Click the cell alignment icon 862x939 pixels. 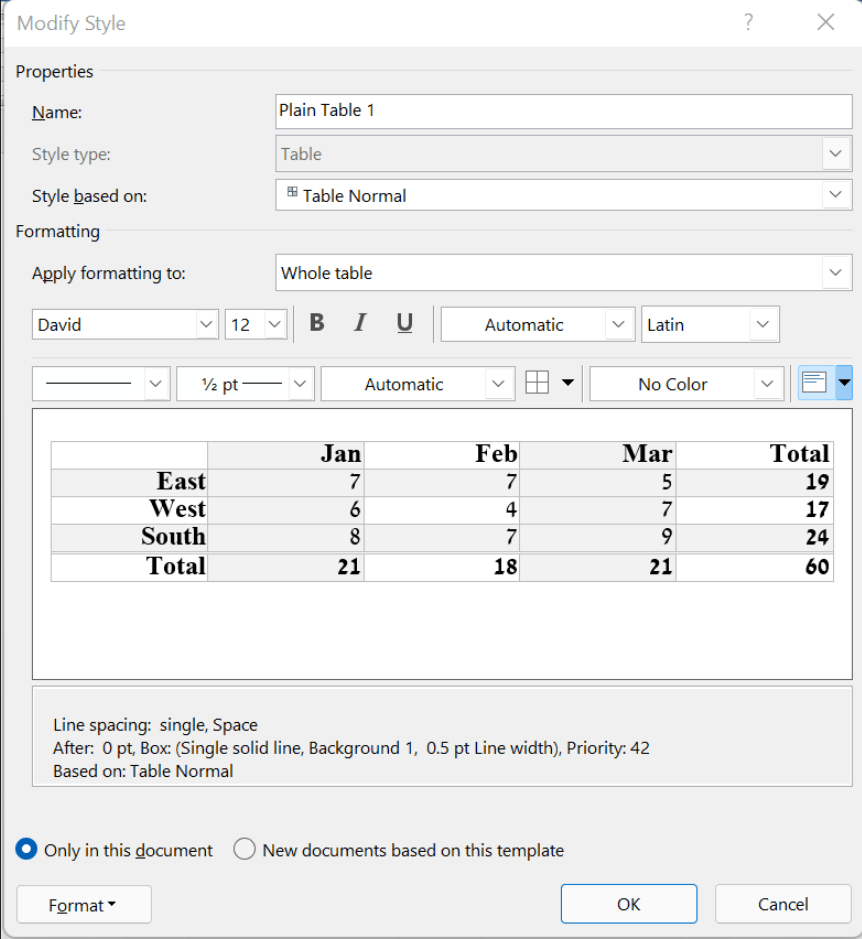[816, 382]
